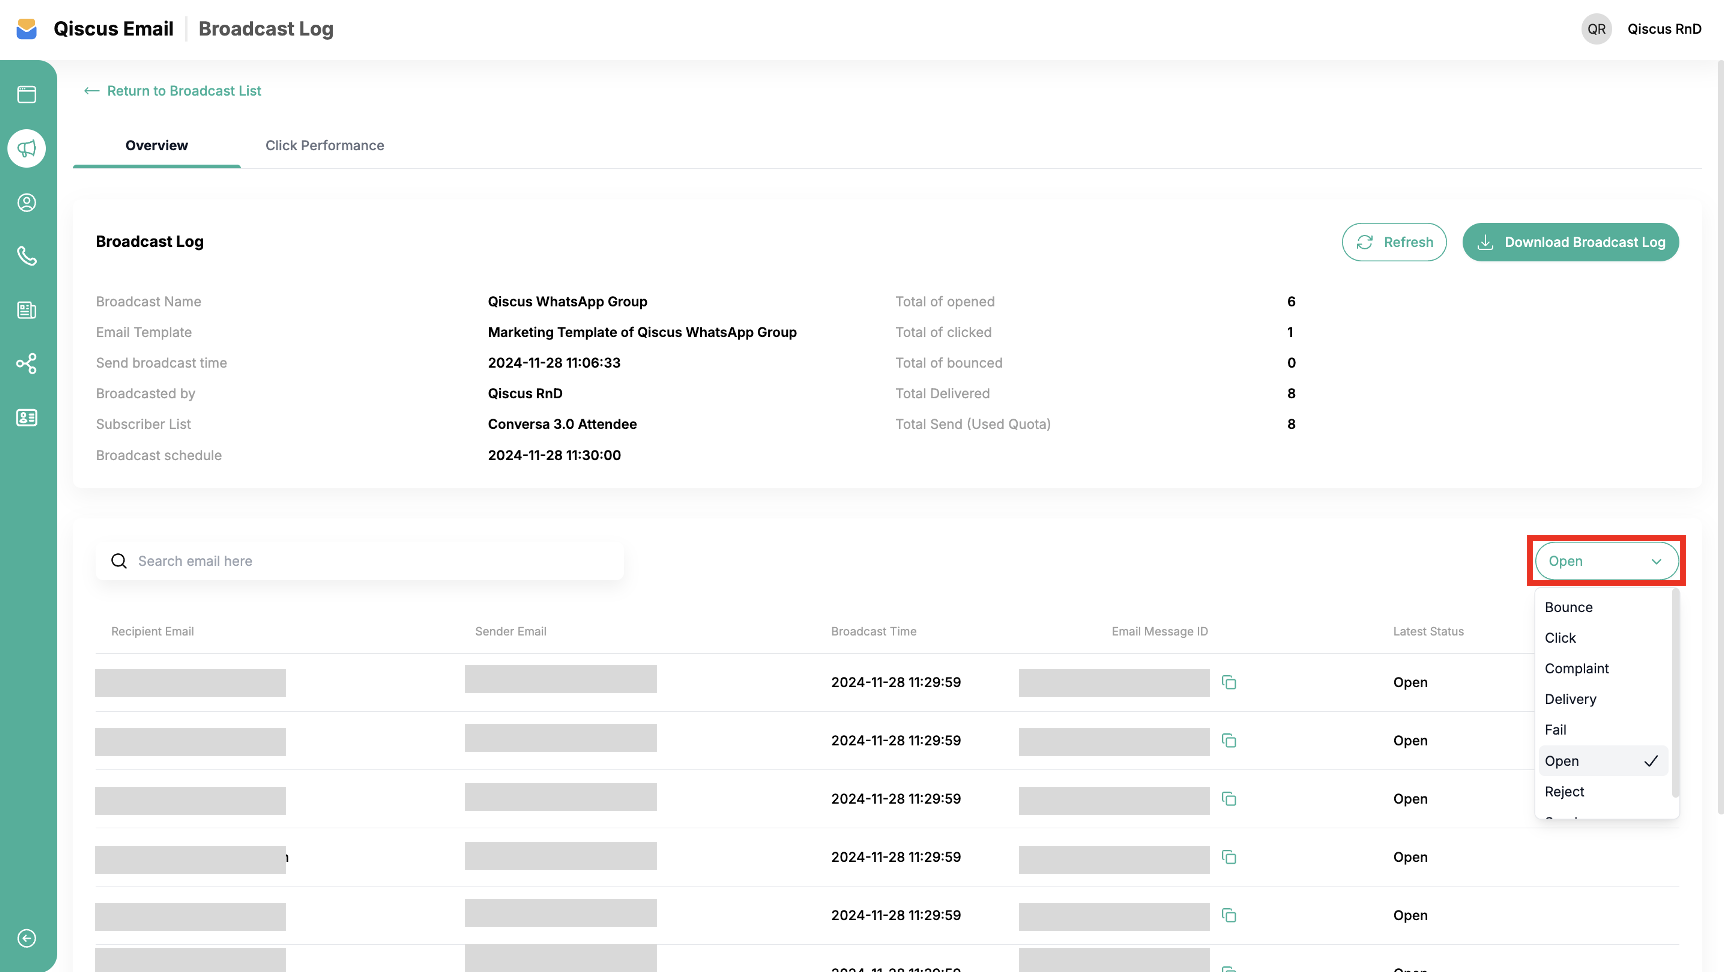Select Click in status filter list
Image resolution: width=1724 pixels, height=972 pixels.
(x=1603, y=638)
